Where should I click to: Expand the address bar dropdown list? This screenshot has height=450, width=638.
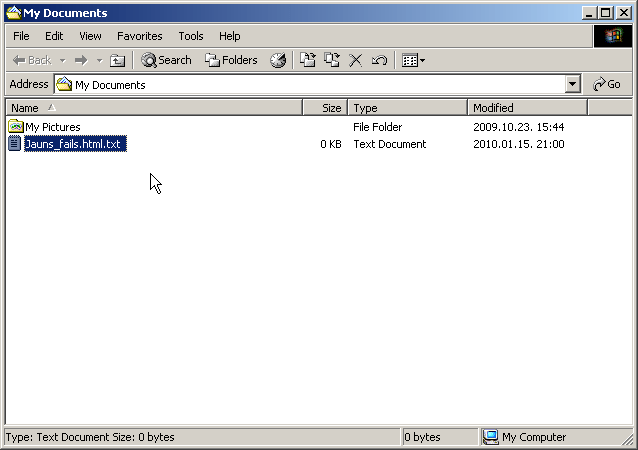[x=572, y=85]
